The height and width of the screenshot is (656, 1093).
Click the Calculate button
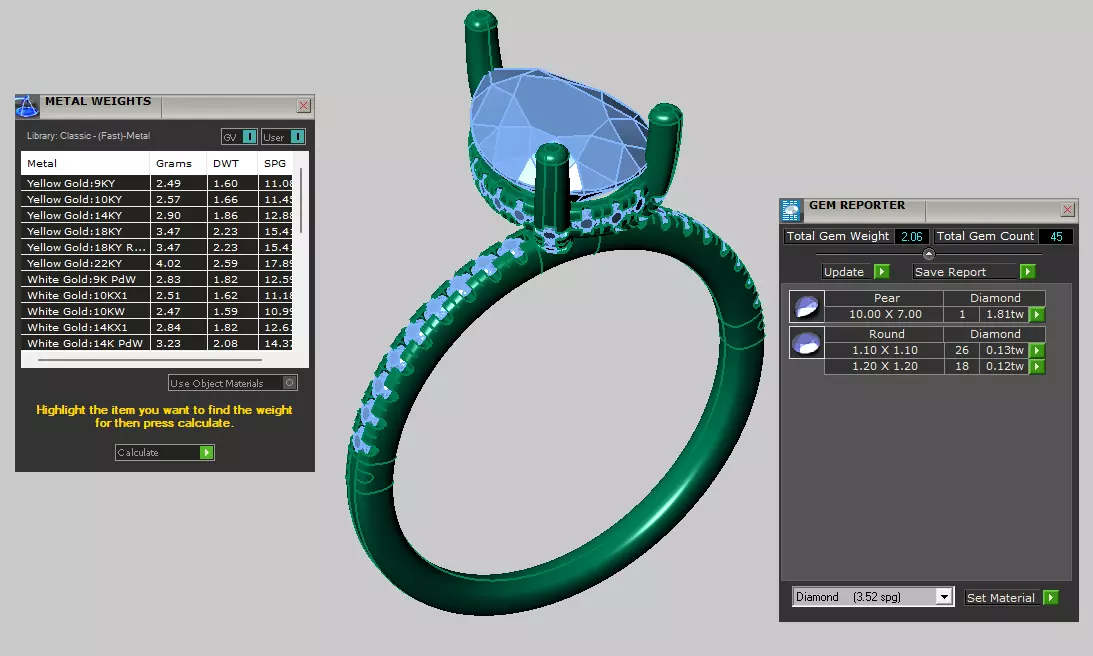pos(165,452)
